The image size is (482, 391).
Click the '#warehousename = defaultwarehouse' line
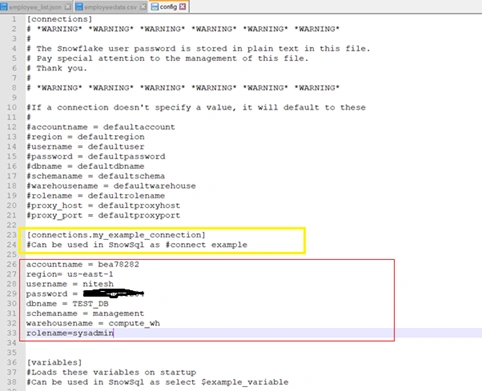[x=111, y=186]
